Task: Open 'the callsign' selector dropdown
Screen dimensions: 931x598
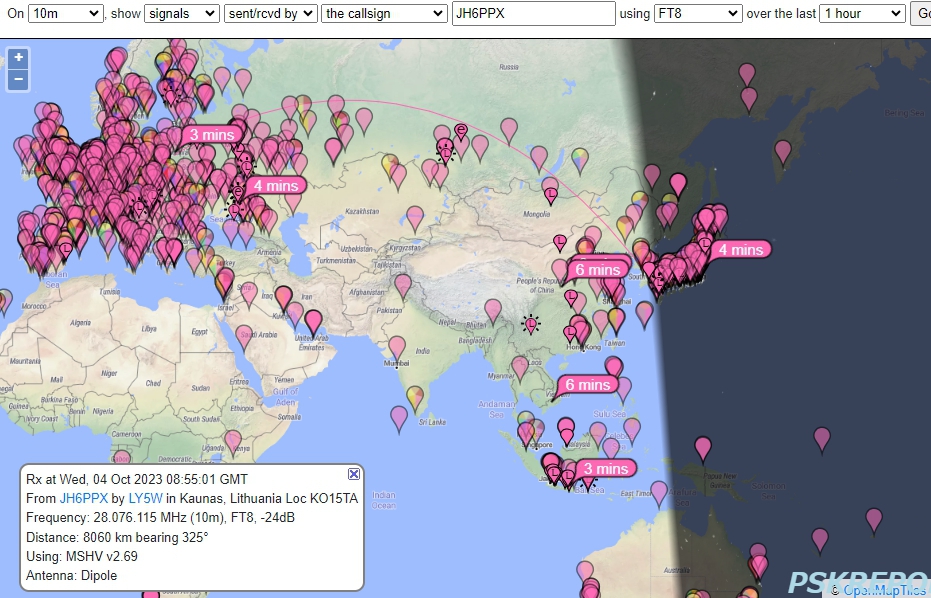Action: click(384, 13)
